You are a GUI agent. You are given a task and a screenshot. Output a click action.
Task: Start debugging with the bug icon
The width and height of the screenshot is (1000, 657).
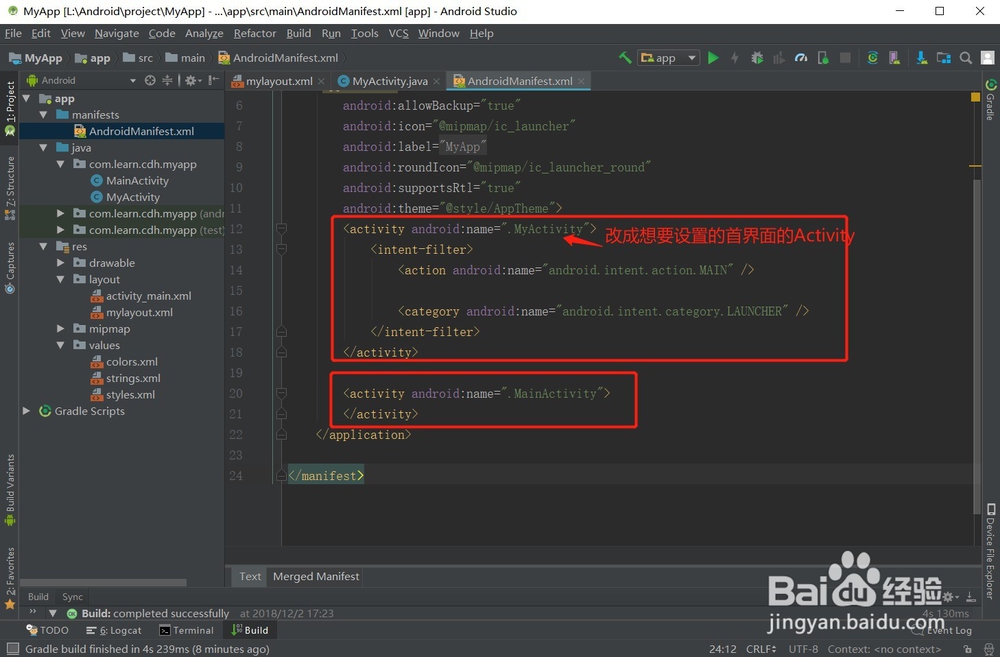[x=757, y=58]
